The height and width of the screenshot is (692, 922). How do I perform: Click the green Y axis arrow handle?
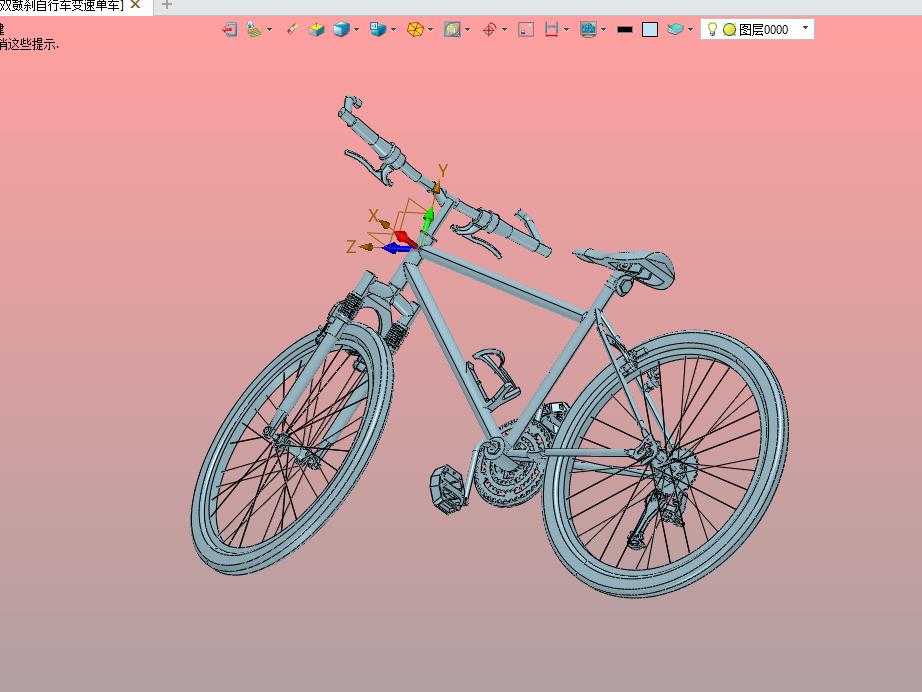tap(428, 217)
